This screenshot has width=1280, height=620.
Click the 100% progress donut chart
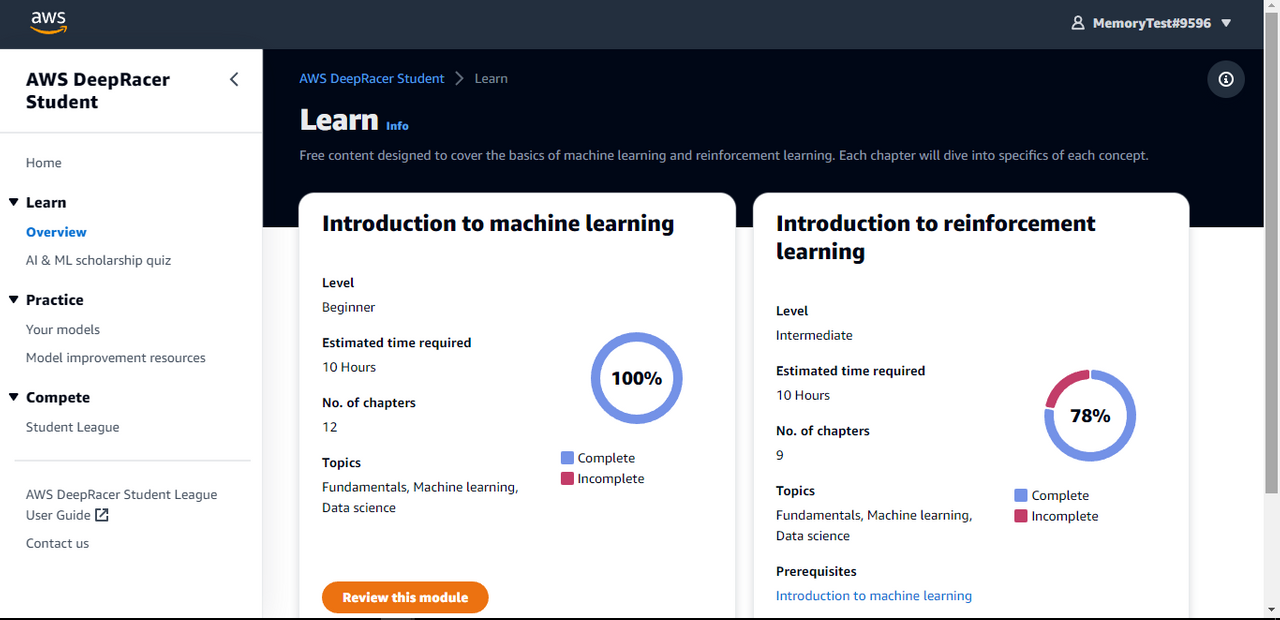coord(637,378)
